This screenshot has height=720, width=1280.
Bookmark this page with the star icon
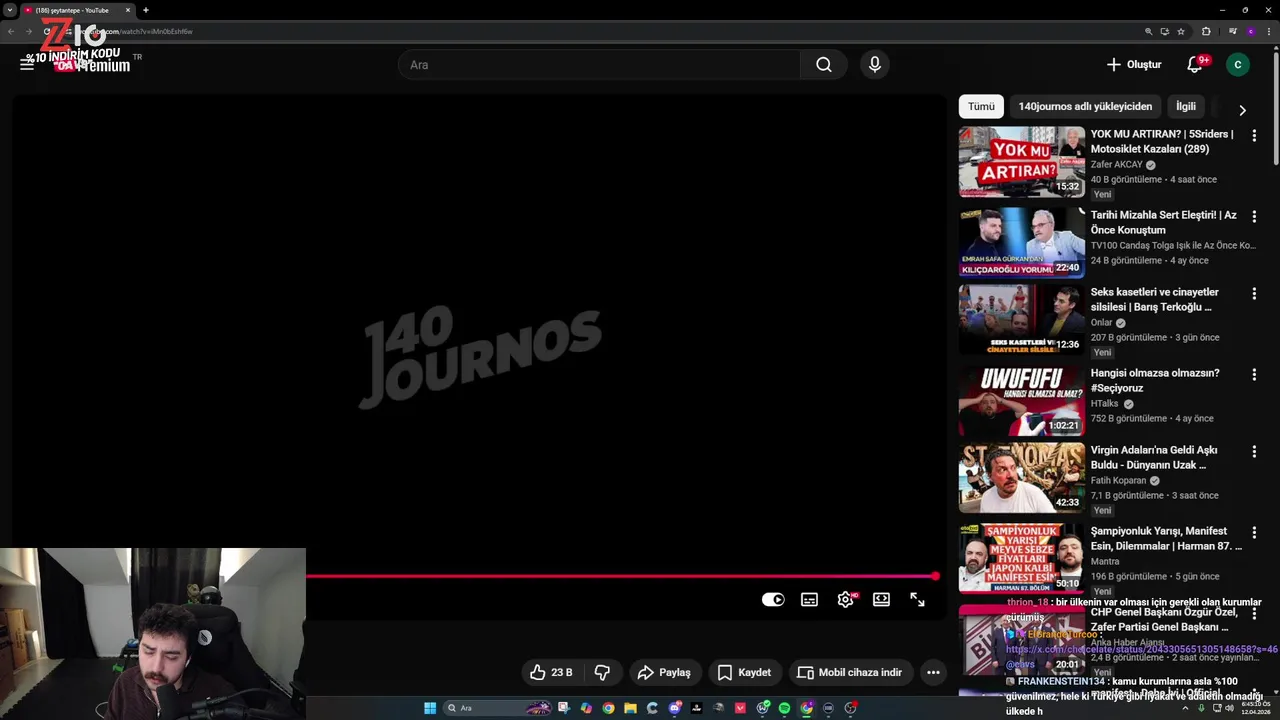pos(1181,31)
